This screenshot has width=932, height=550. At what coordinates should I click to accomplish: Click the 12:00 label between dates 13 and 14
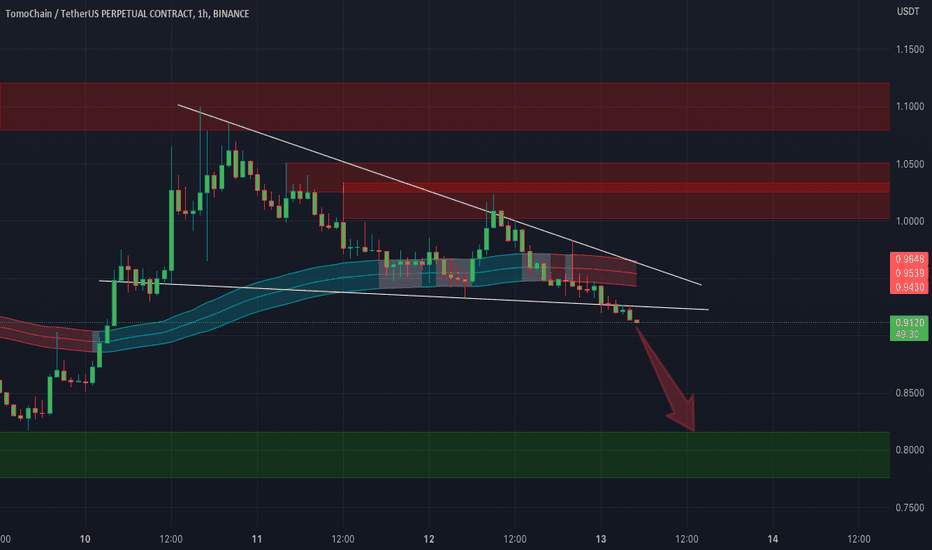pos(687,539)
